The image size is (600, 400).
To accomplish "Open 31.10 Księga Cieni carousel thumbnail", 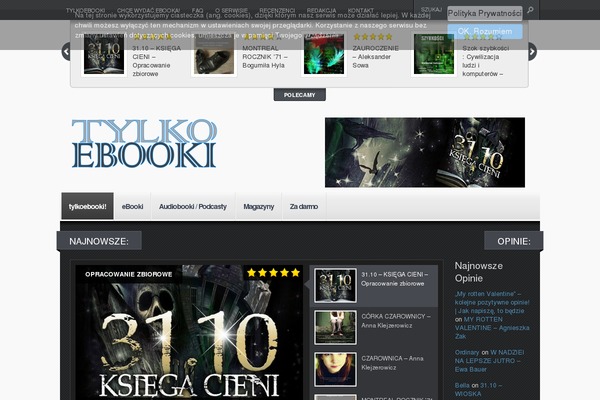I will pyautogui.click(x=104, y=54).
